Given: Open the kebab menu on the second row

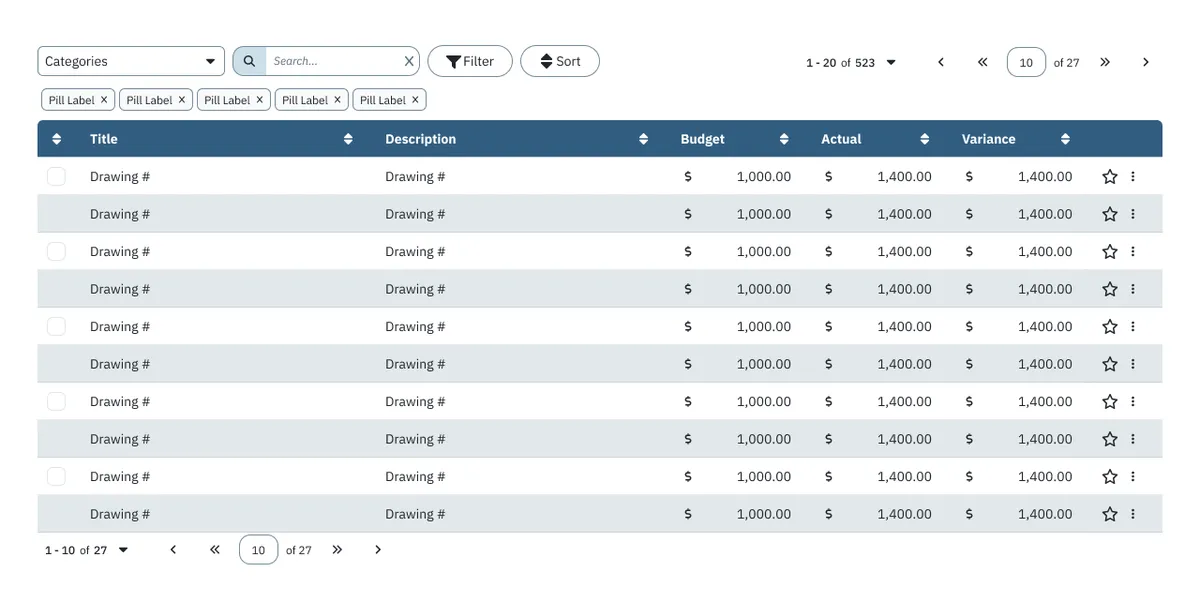Looking at the screenshot, I should (x=1133, y=213).
